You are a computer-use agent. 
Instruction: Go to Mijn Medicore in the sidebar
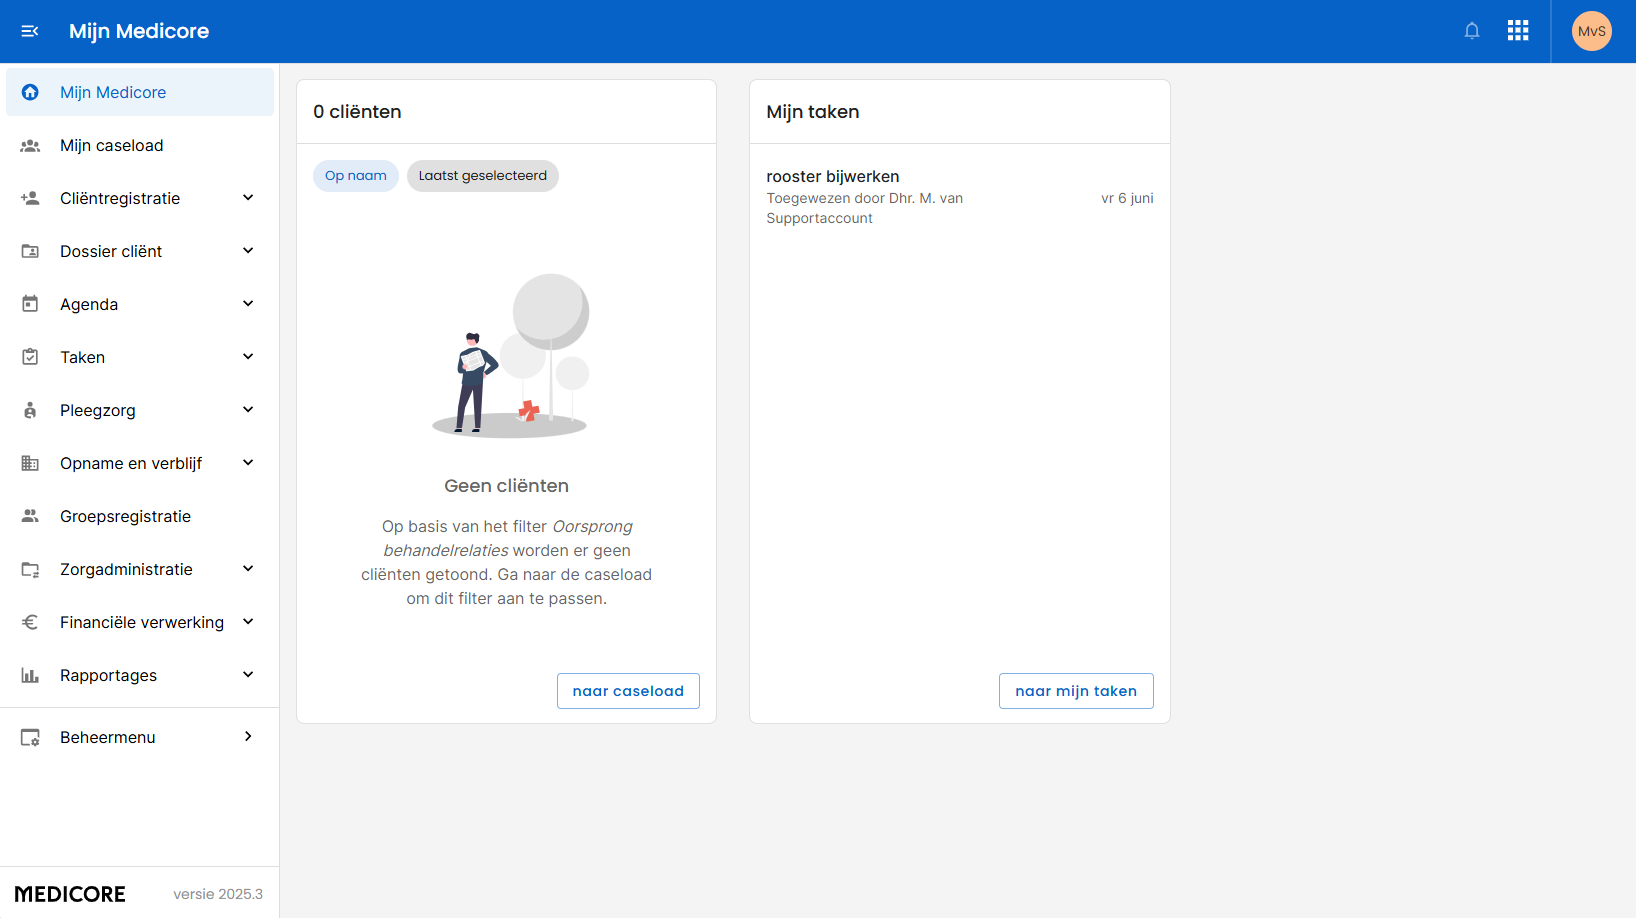(x=113, y=92)
